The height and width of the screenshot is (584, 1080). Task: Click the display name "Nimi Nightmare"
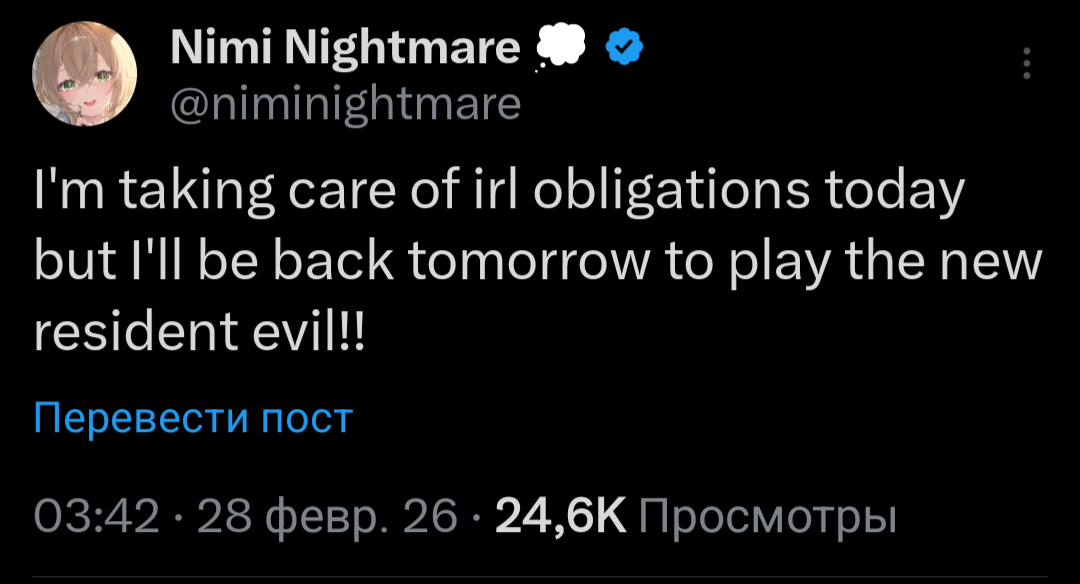point(345,48)
